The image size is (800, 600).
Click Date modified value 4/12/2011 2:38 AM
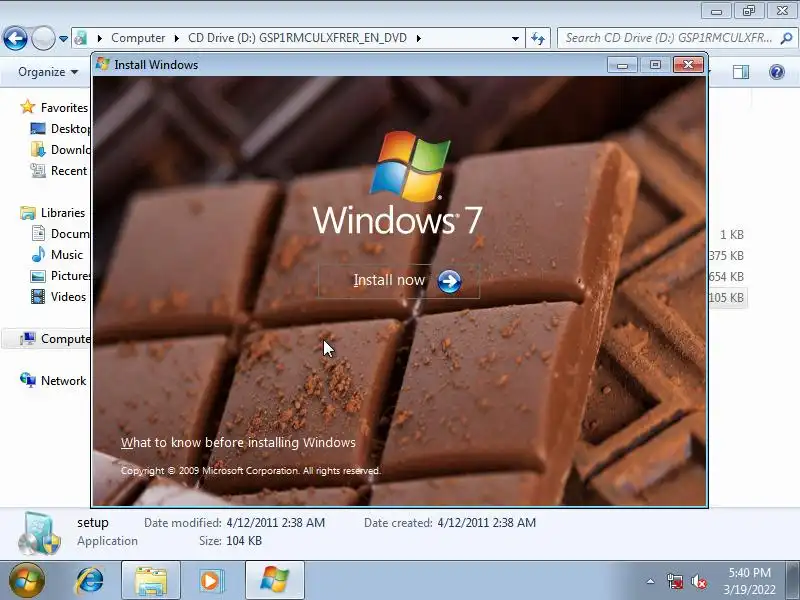[x=276, y=522]
